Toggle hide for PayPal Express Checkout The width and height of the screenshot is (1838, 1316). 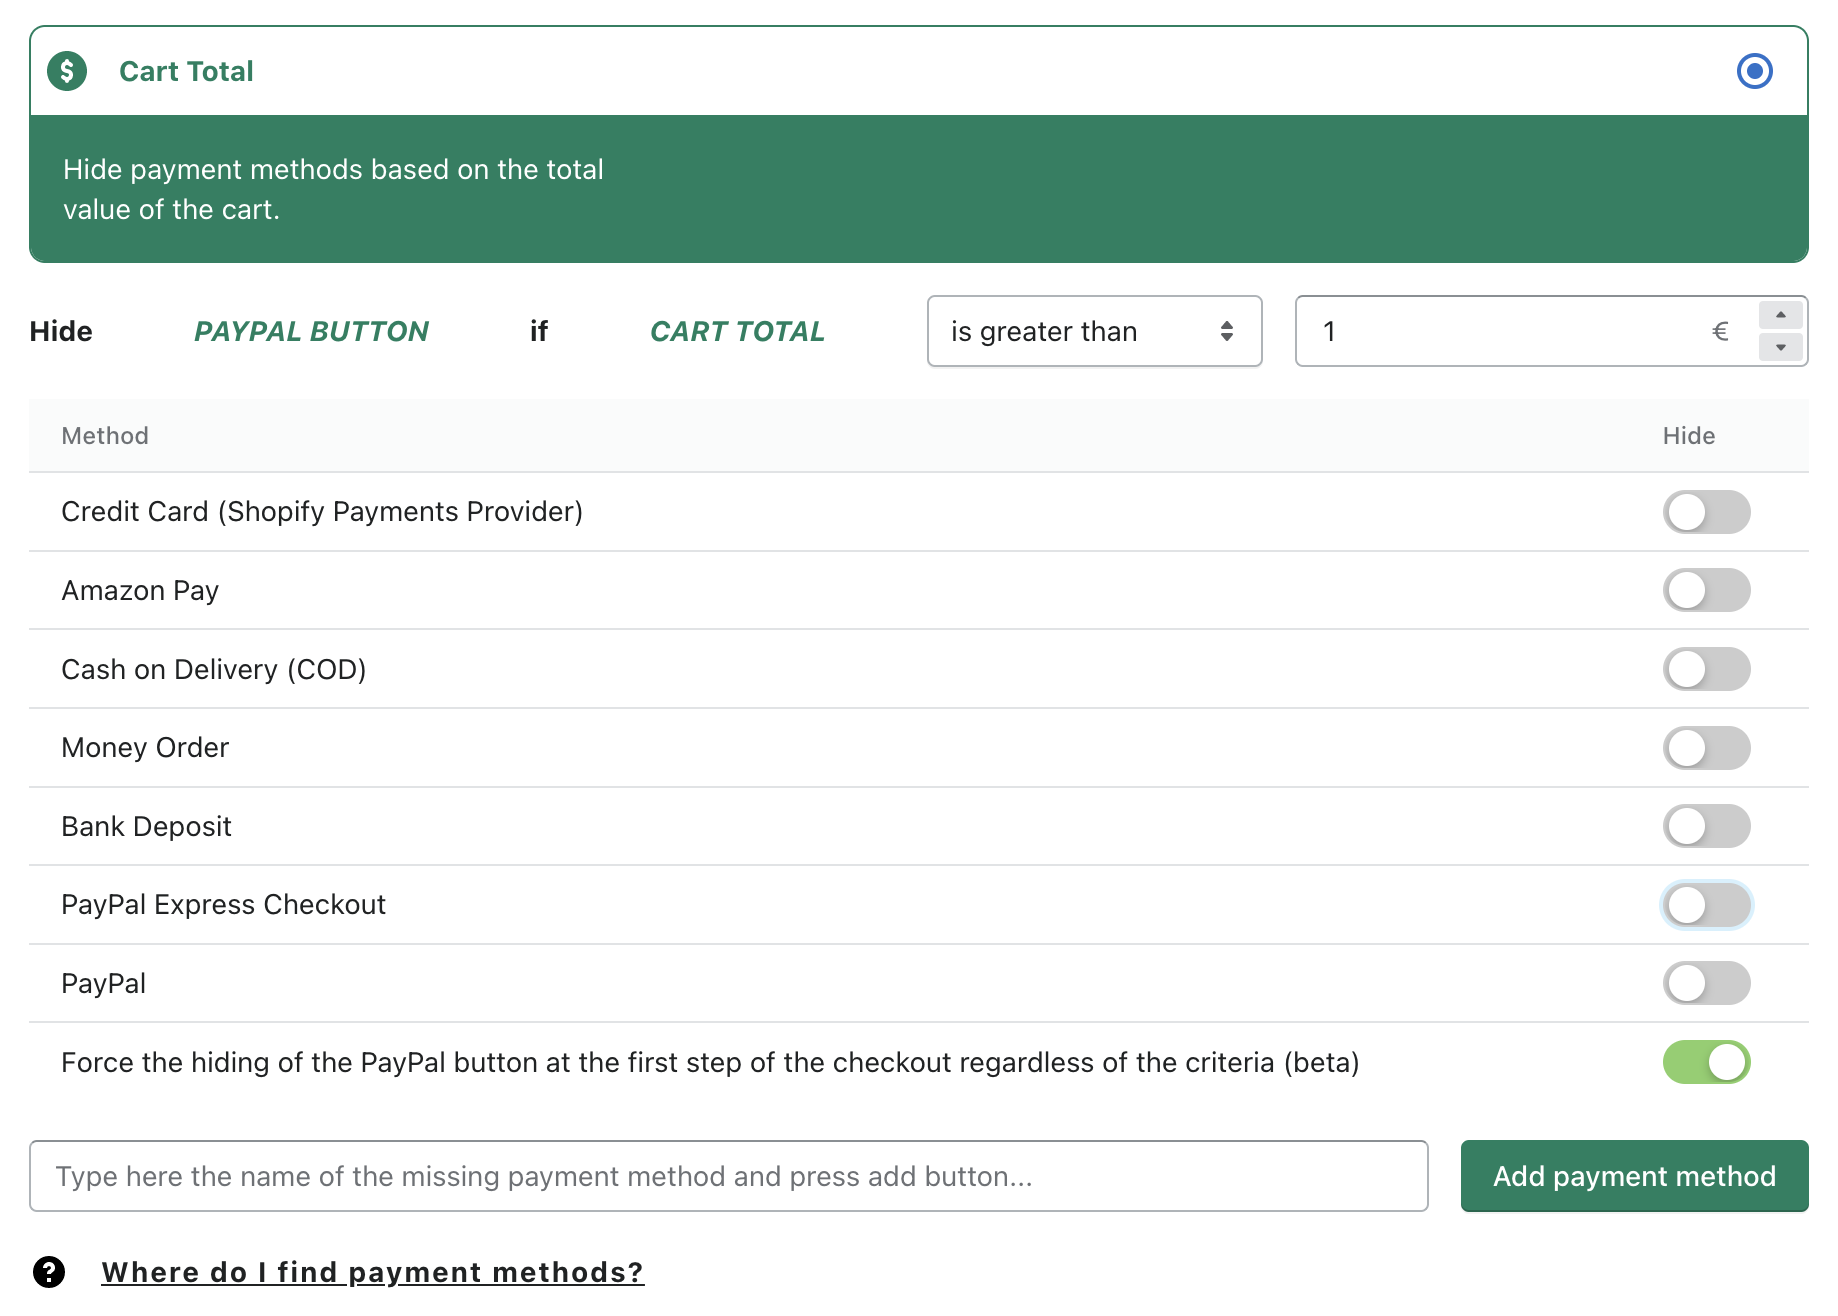pyautogui.click(x=1706, y=905)
